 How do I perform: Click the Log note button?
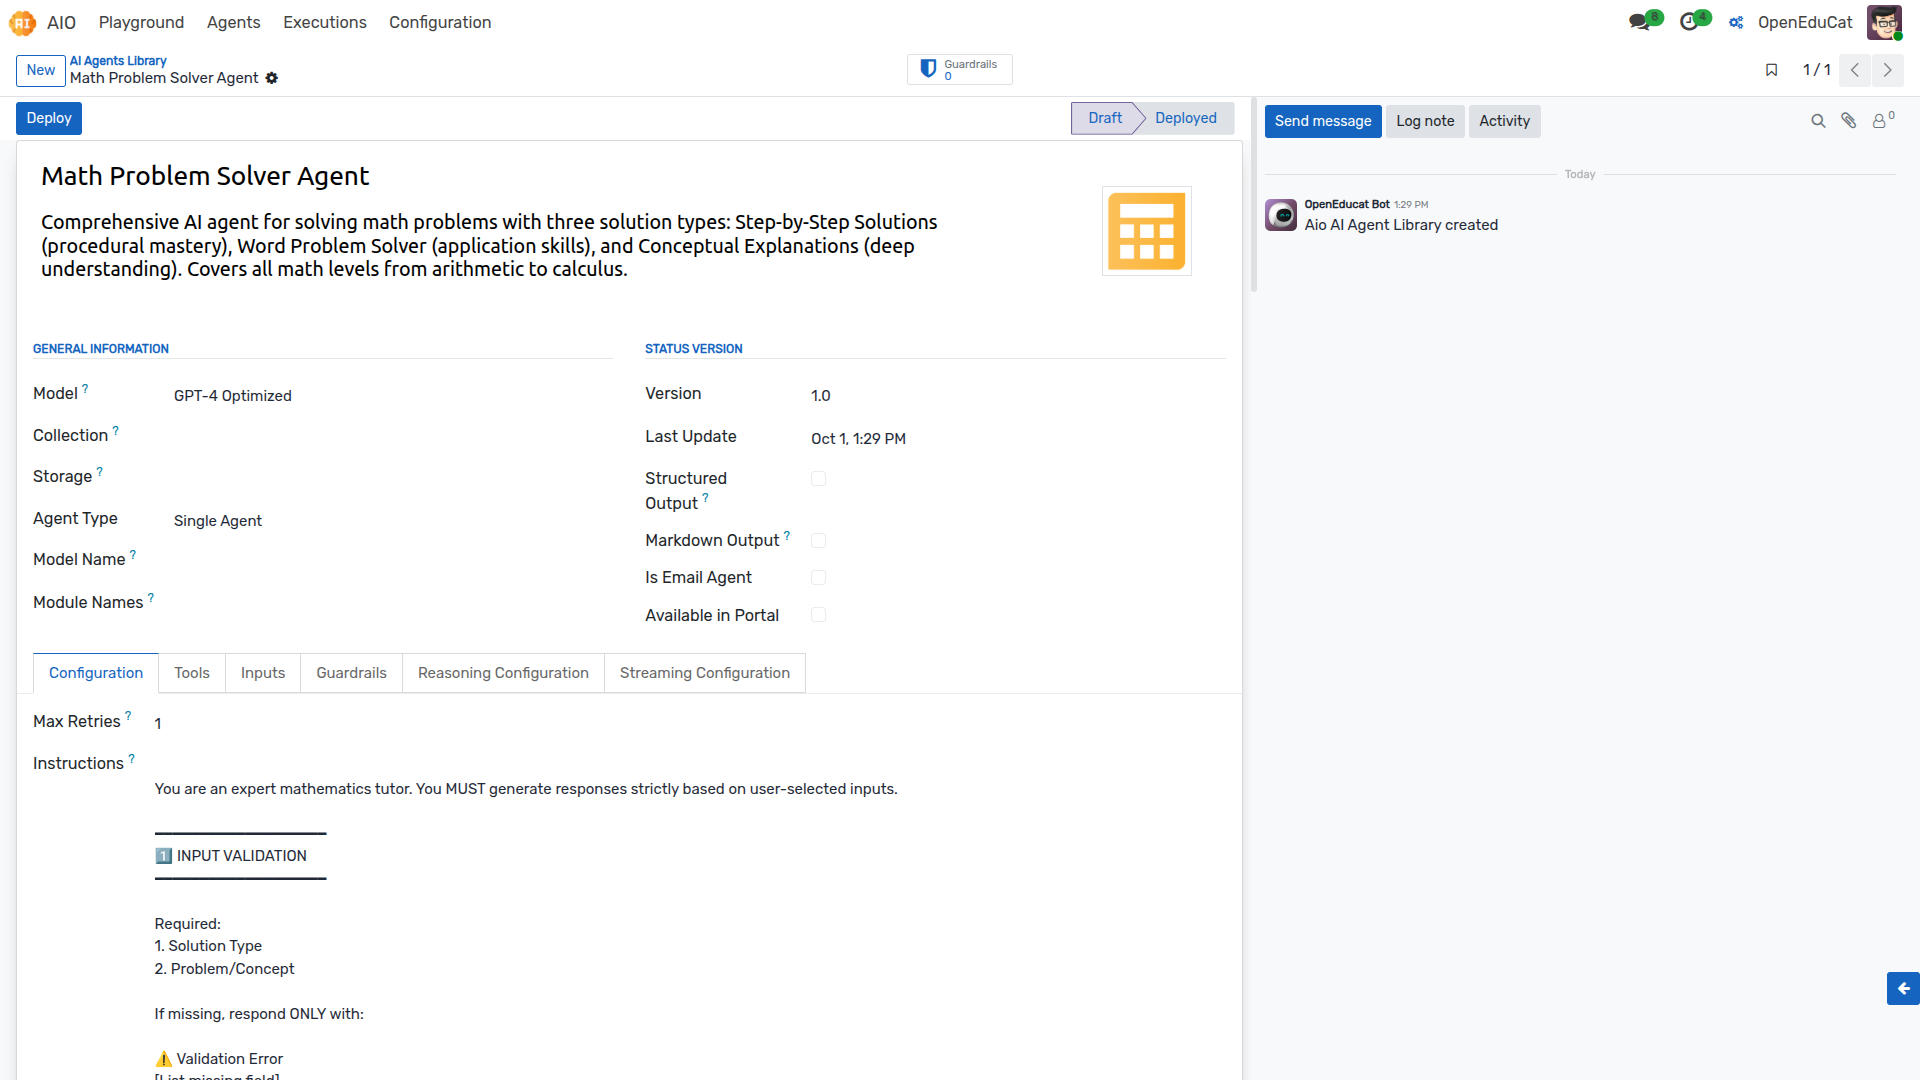pyautogui.click(x=1425, y=121)
